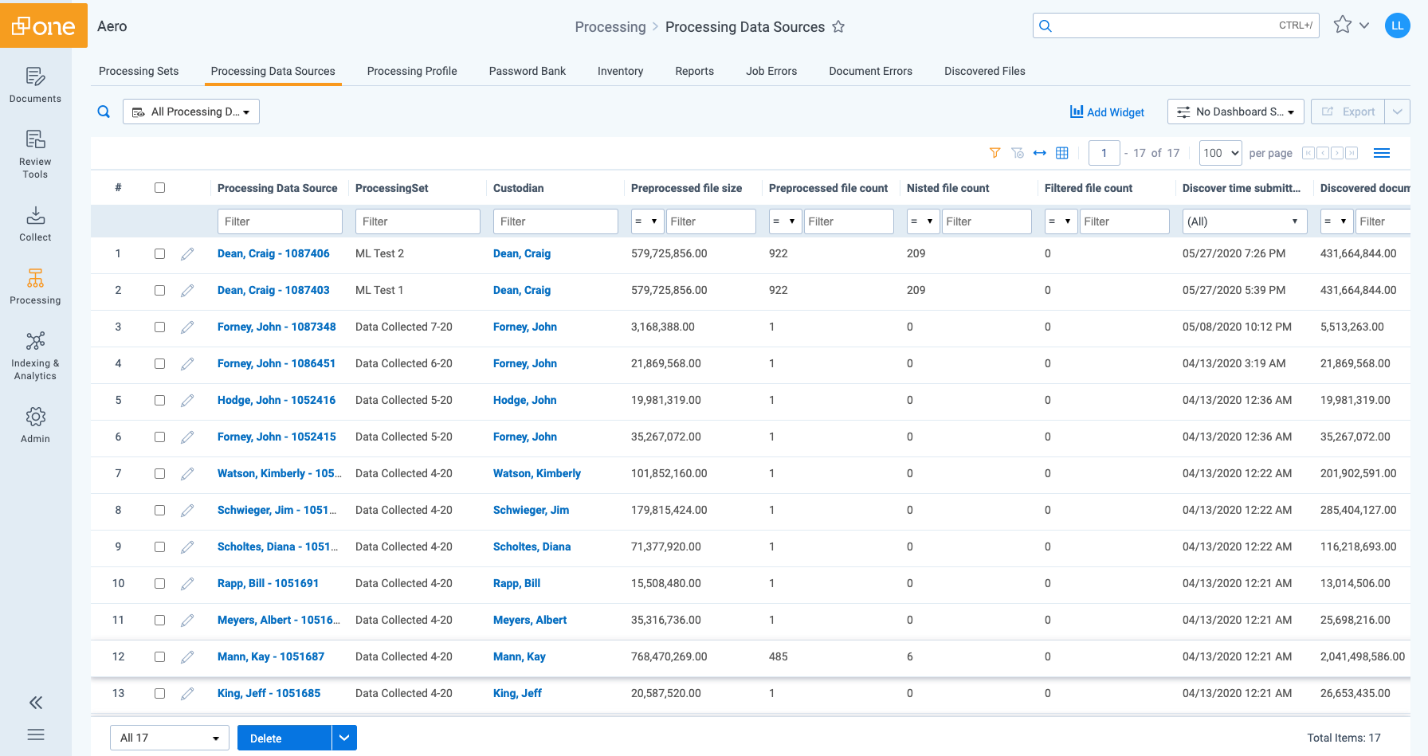Check the box for row 1
This screenshot has width=1428, height=756.
point(160,254)
